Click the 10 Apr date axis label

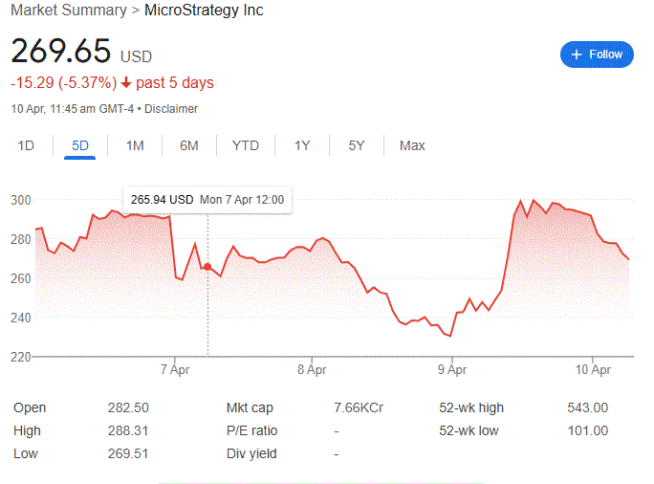click(x=593, y=370)
